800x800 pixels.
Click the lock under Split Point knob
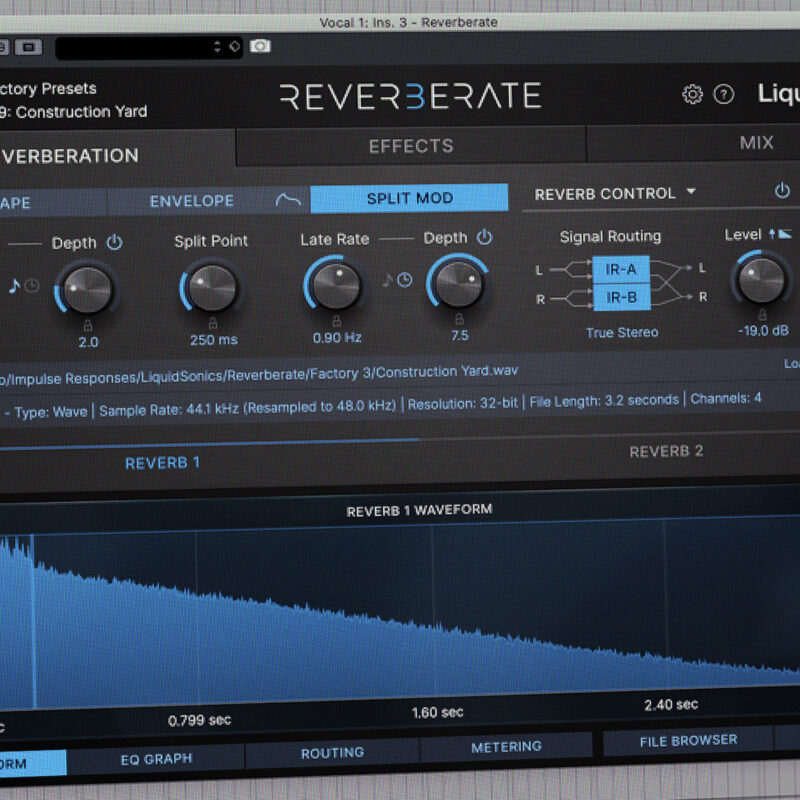coord(213,323)
